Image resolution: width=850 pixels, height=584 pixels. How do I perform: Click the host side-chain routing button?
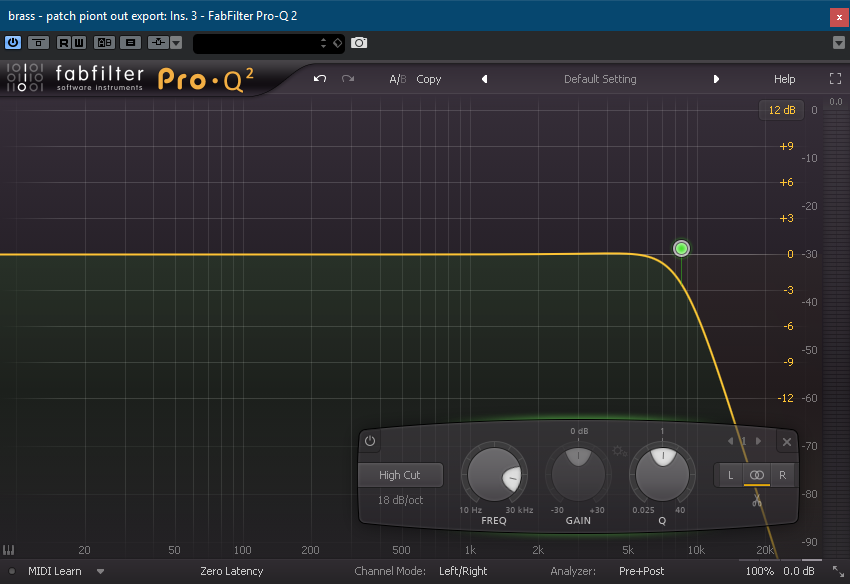tap(158, 42)
